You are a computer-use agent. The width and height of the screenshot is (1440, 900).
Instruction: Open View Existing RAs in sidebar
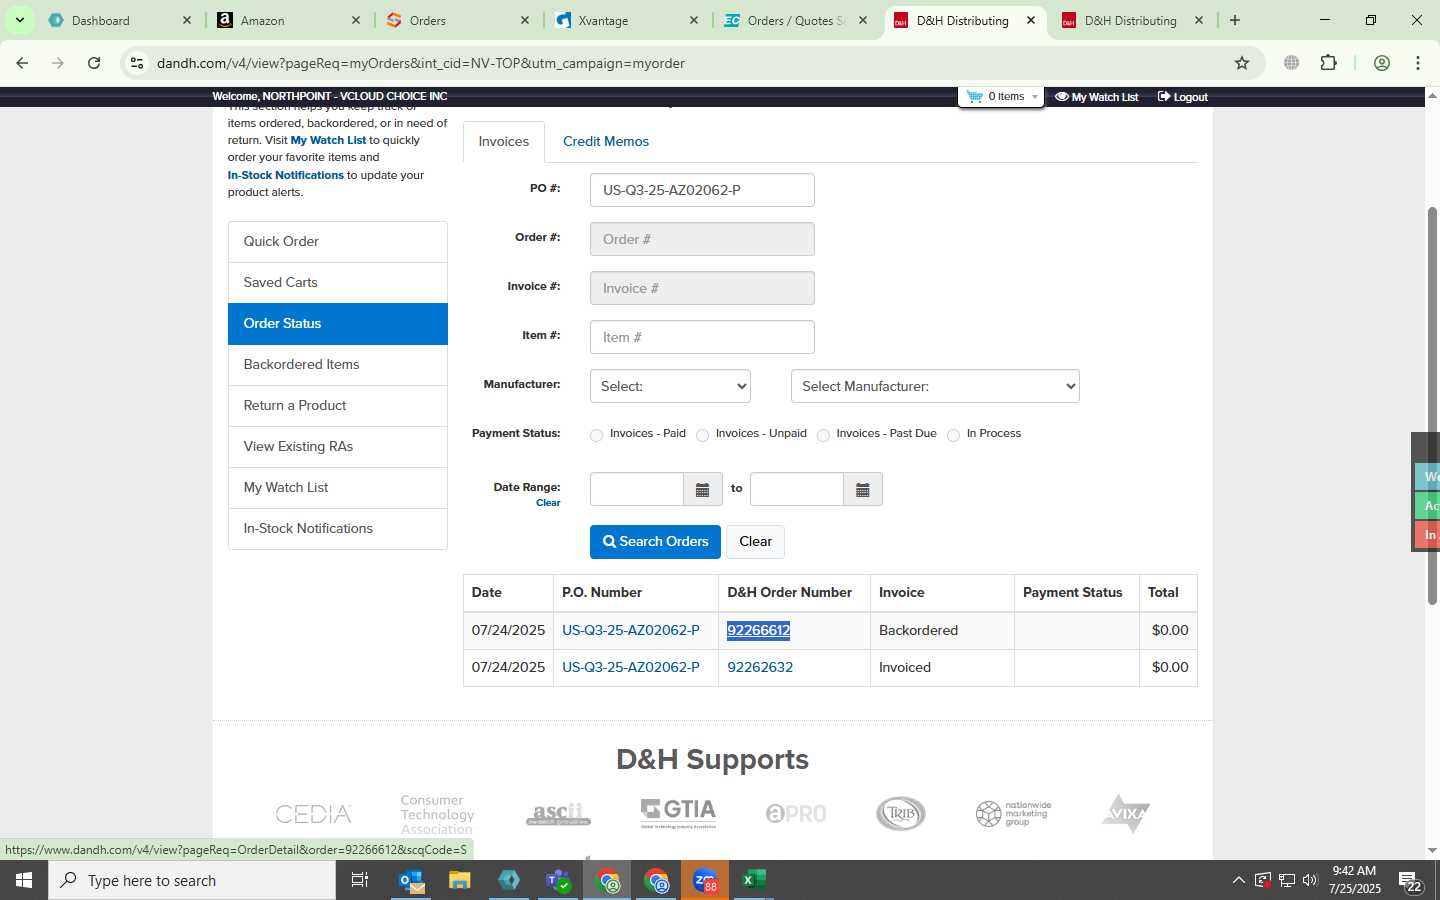[338, 447]
